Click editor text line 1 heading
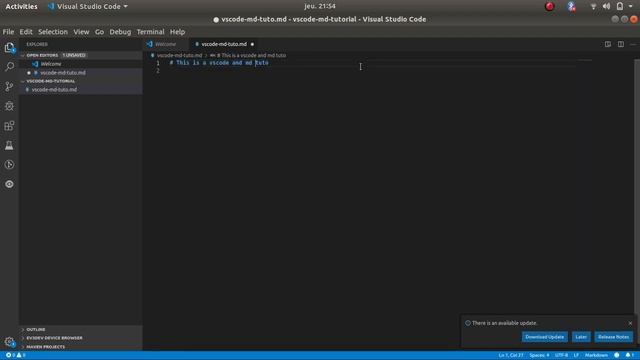This screenshot has height=360, width=640. 219,63
